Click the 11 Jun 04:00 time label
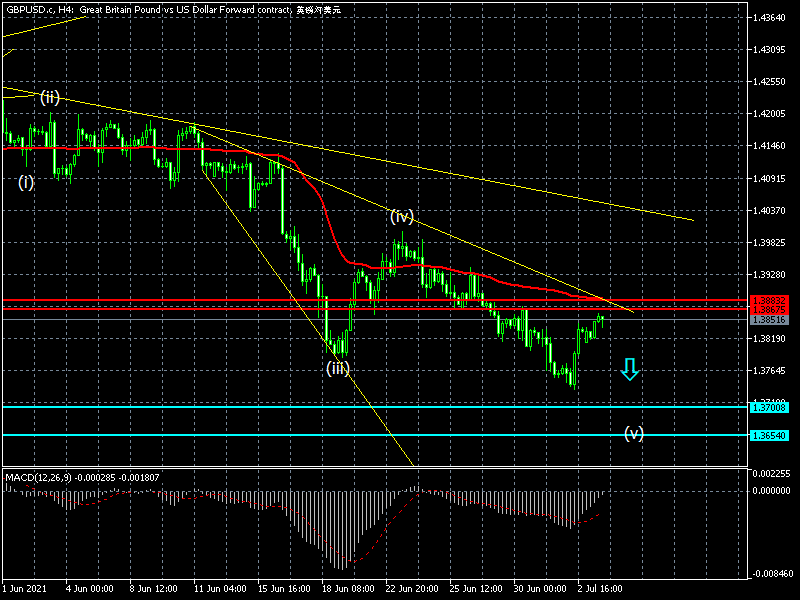Screen dimensions: 800x600 [x=220, y=589]
